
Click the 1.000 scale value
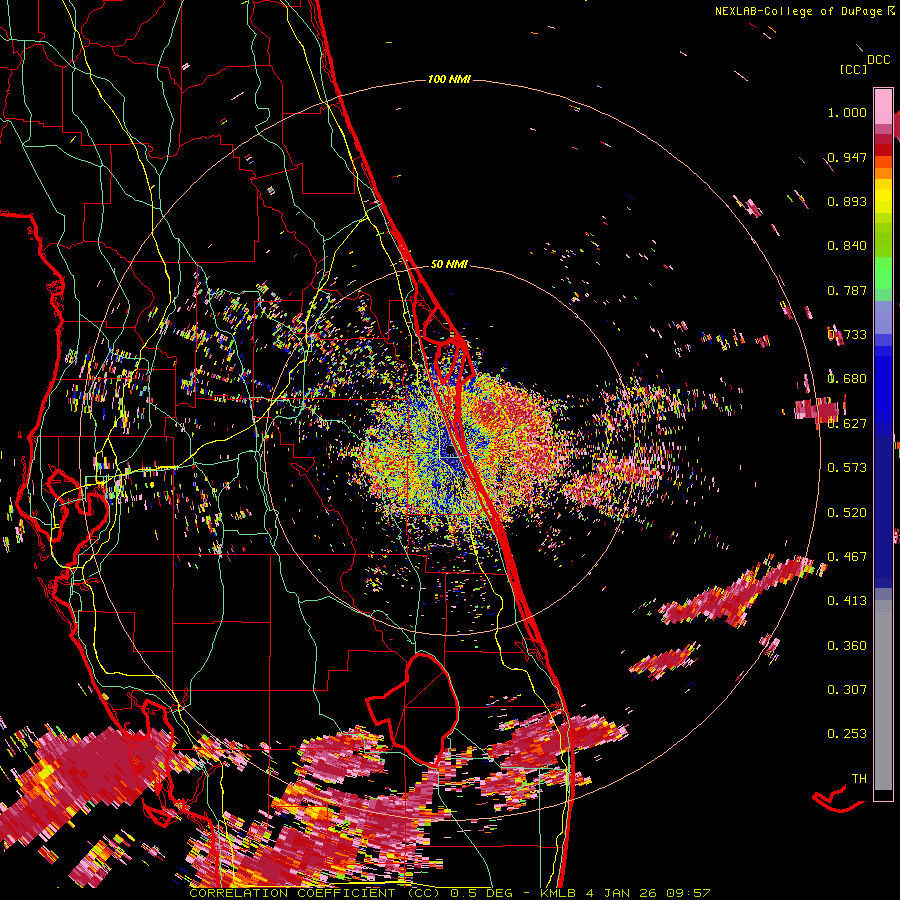(x=847, y=112)
